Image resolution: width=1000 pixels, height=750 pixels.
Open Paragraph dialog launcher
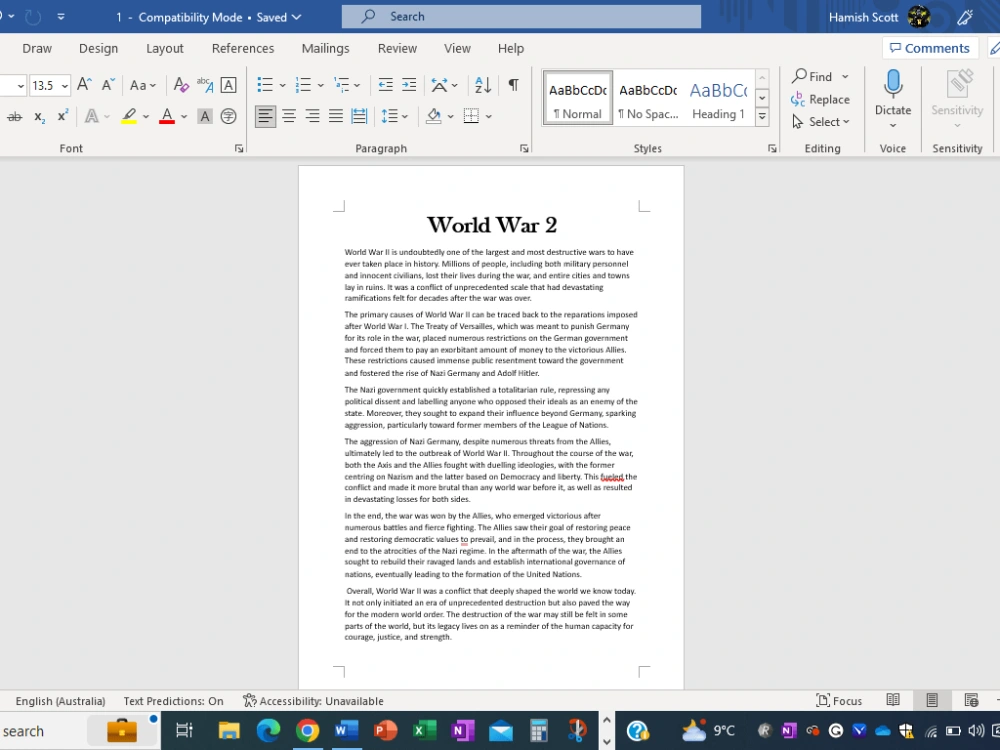524,148
